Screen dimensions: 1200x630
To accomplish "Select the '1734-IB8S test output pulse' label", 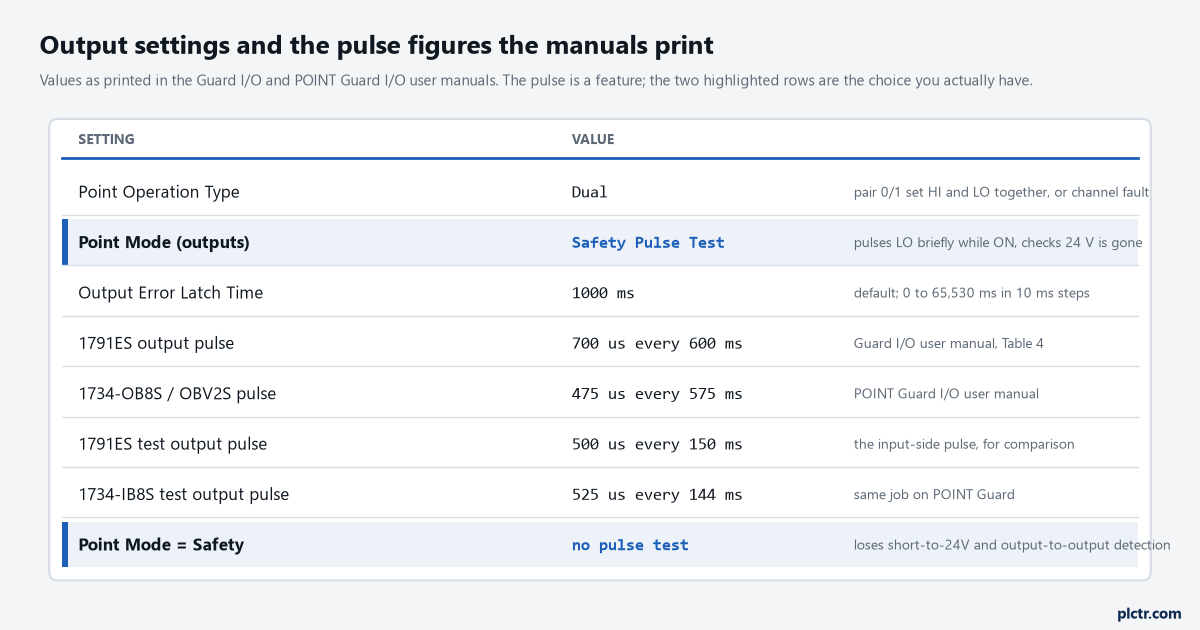I will [184, 494].
